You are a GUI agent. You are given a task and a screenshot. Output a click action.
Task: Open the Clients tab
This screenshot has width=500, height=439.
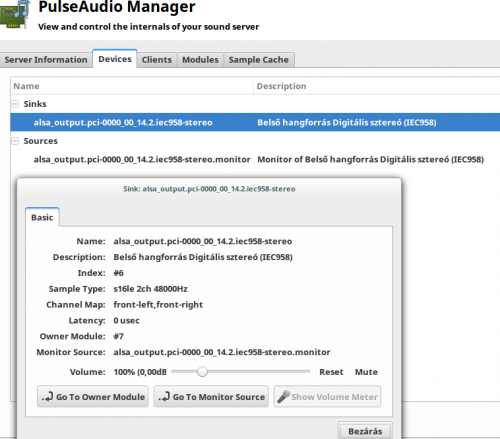(x=157, y=60)
